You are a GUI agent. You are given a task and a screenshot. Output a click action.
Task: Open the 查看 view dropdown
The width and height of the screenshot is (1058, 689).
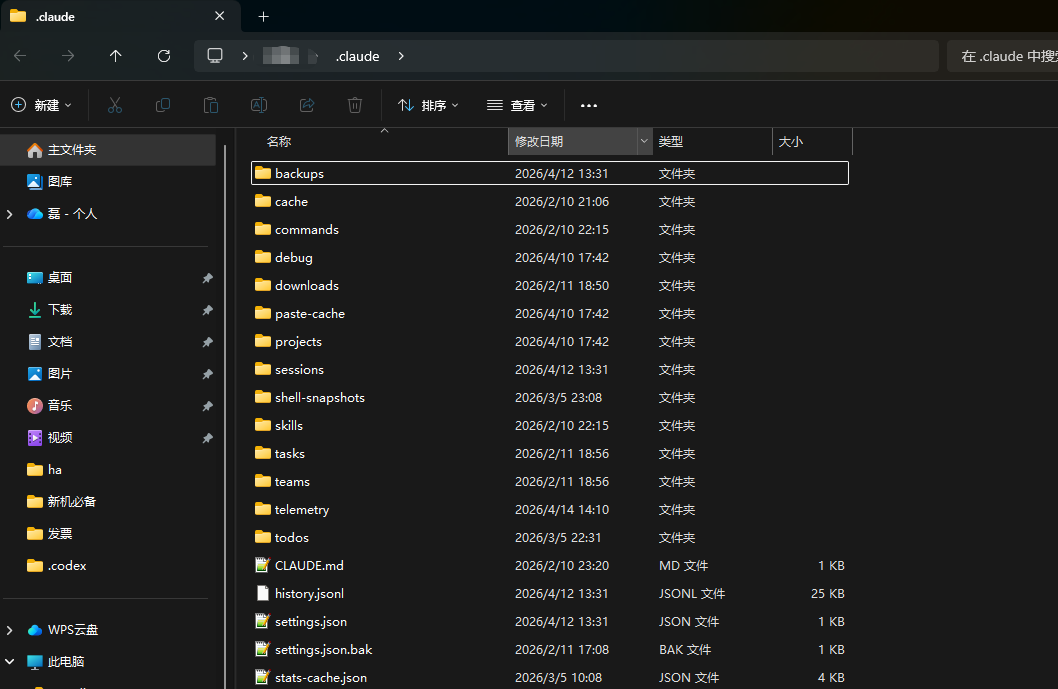[517, 105]
